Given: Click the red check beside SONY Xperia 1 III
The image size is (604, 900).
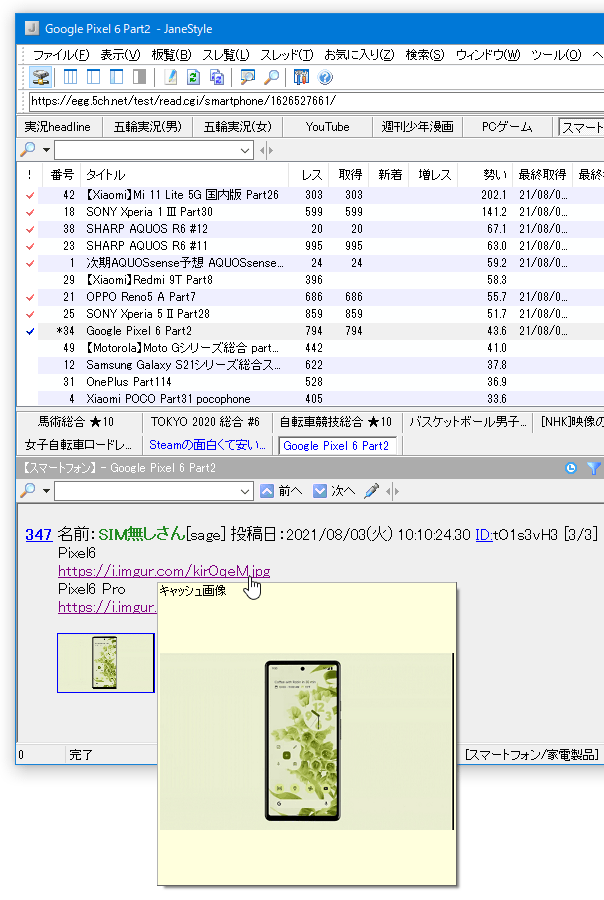Looking at the screenshot, I should point(30,212).
